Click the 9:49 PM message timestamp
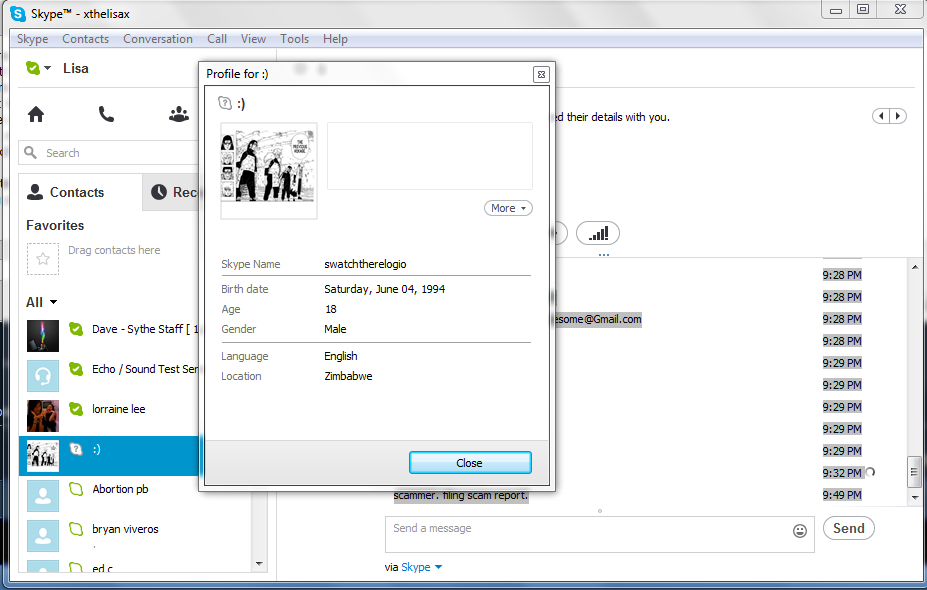 [x=841, y=495]
